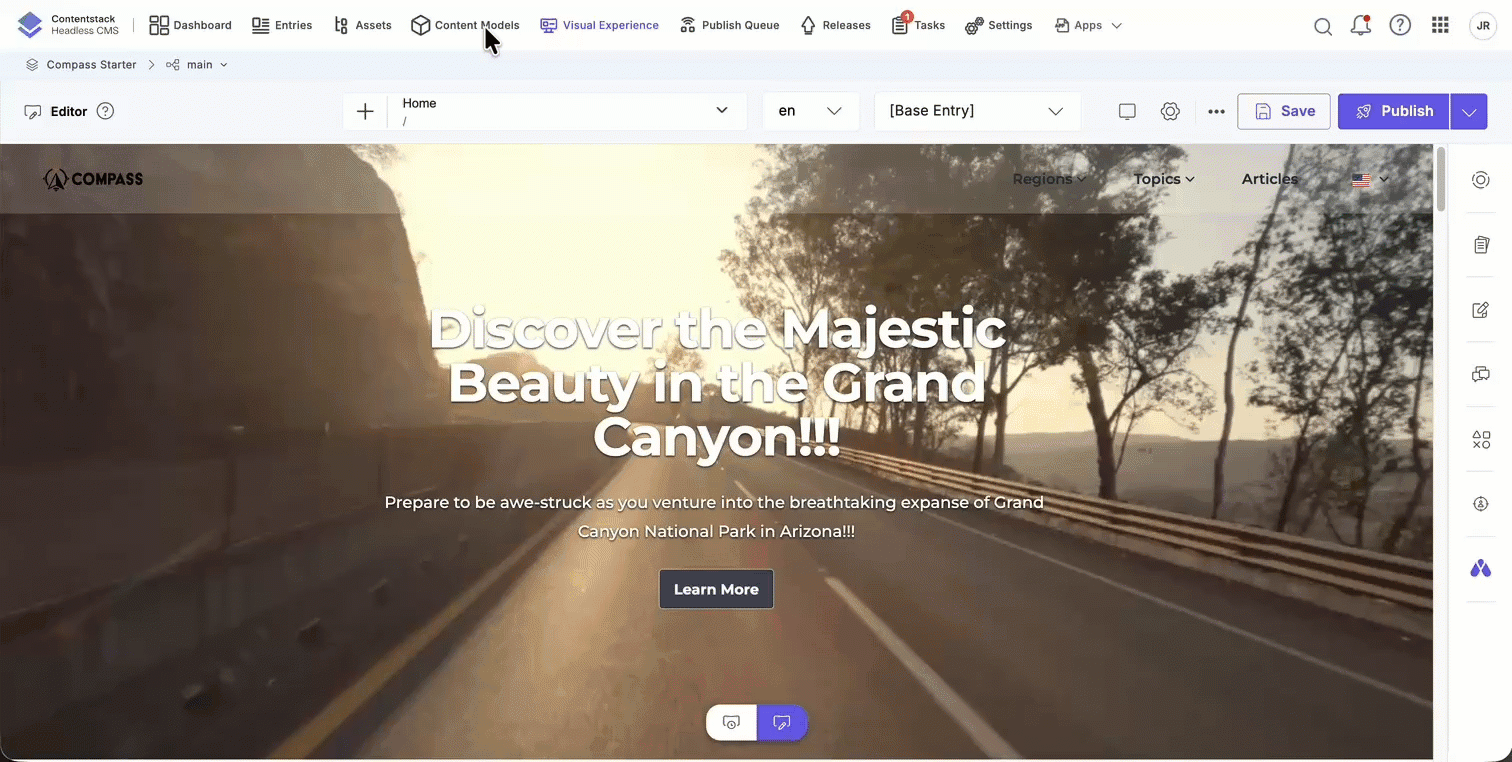Open the stacked documents sidebar icon
This screenshot has width=1512, height=762.
[x=1481, y=245]
